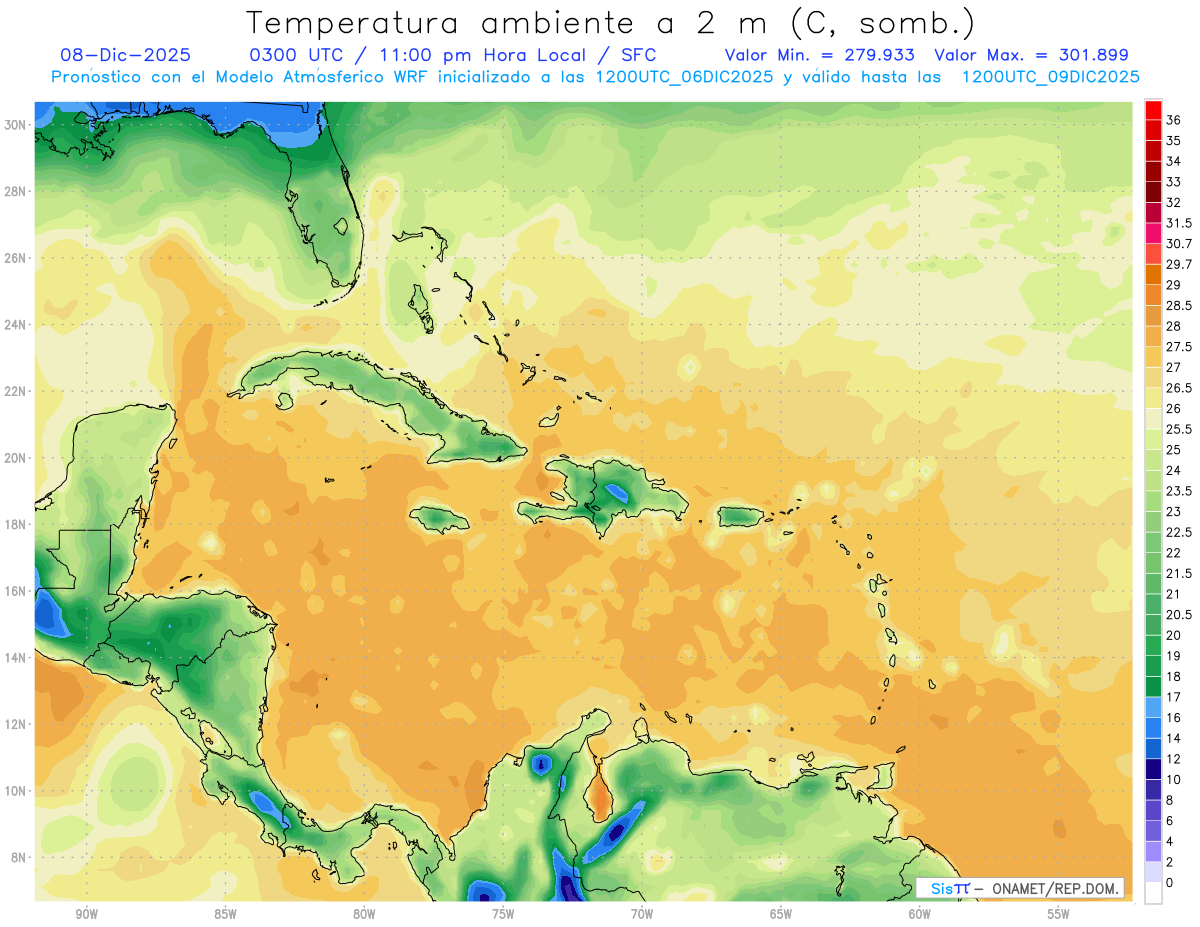
Task: Click the pink legend swatch between 30.7 and 31.5
Action: 1153,233
